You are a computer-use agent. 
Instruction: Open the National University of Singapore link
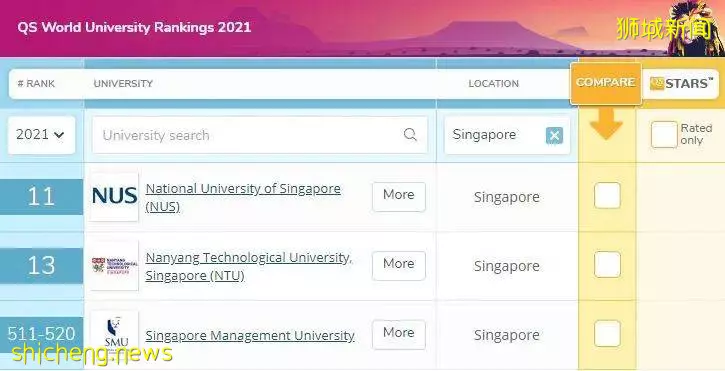coord(243,198)
